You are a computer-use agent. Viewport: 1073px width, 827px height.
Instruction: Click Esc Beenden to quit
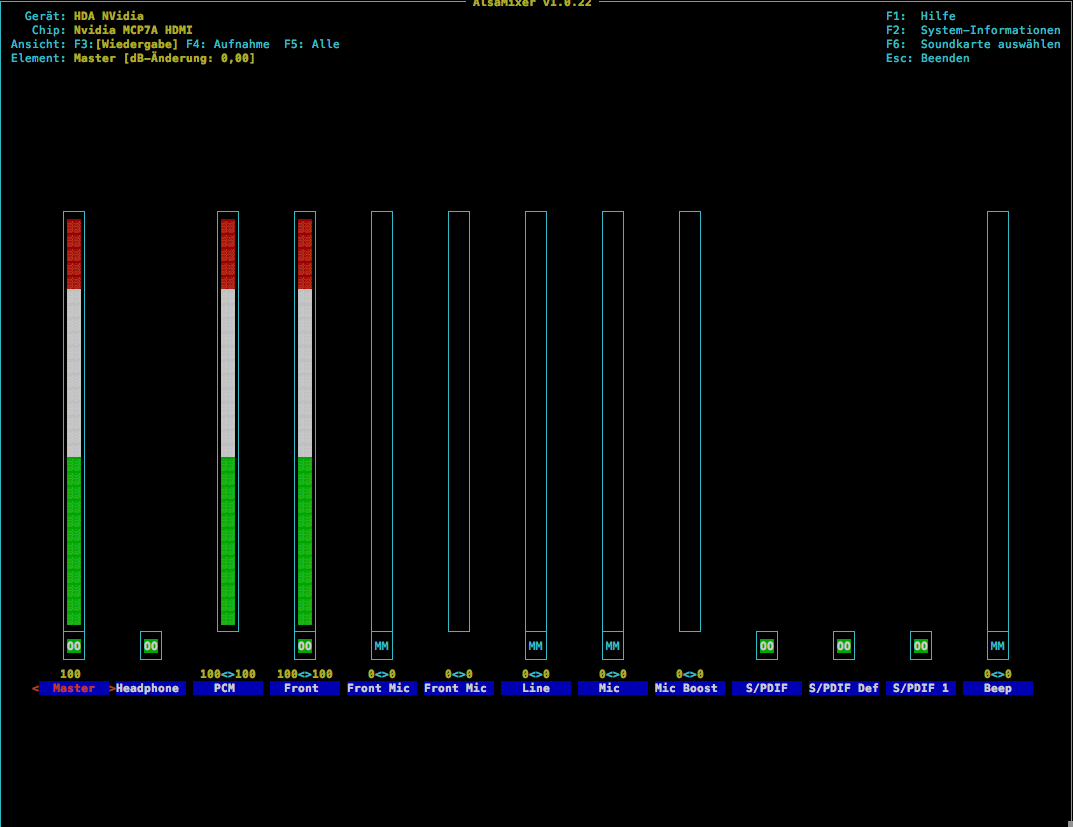click(927, 58)
